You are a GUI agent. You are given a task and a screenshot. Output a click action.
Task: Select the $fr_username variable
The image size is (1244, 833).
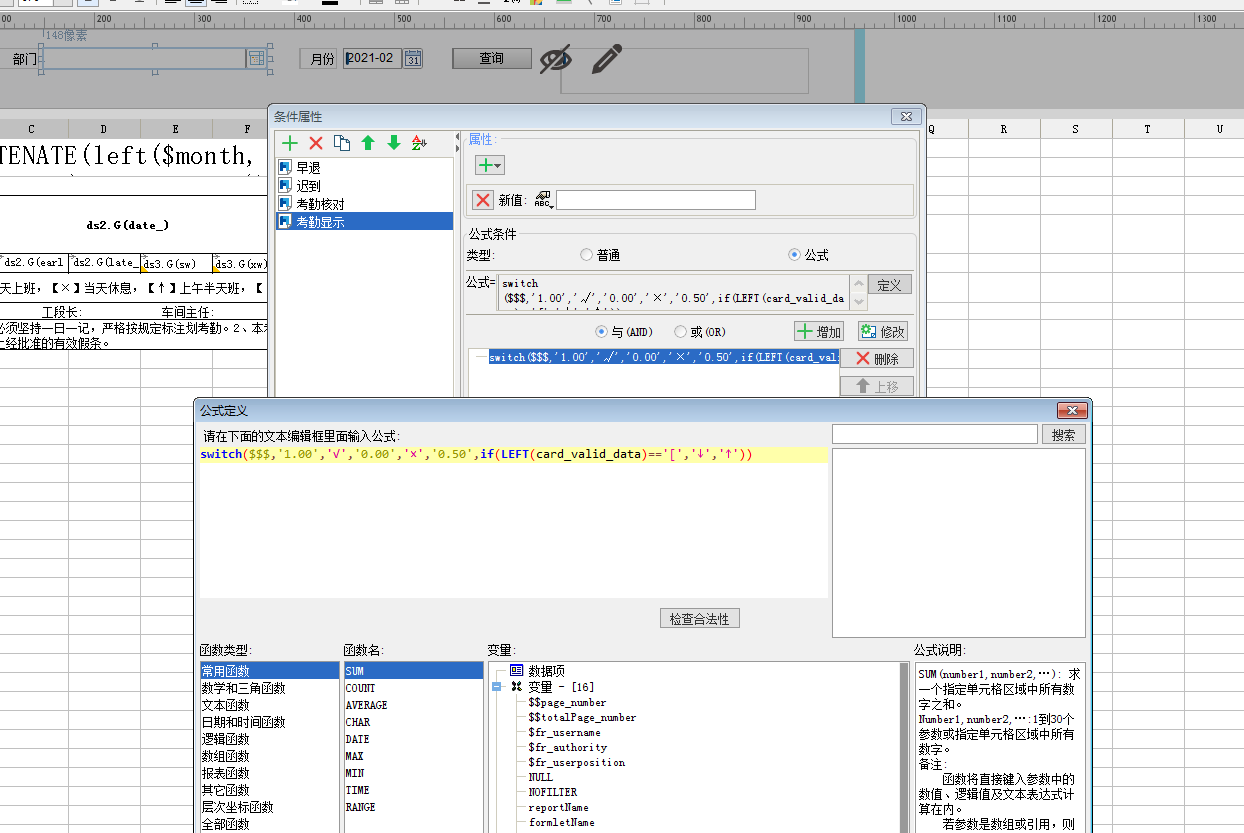565,732
